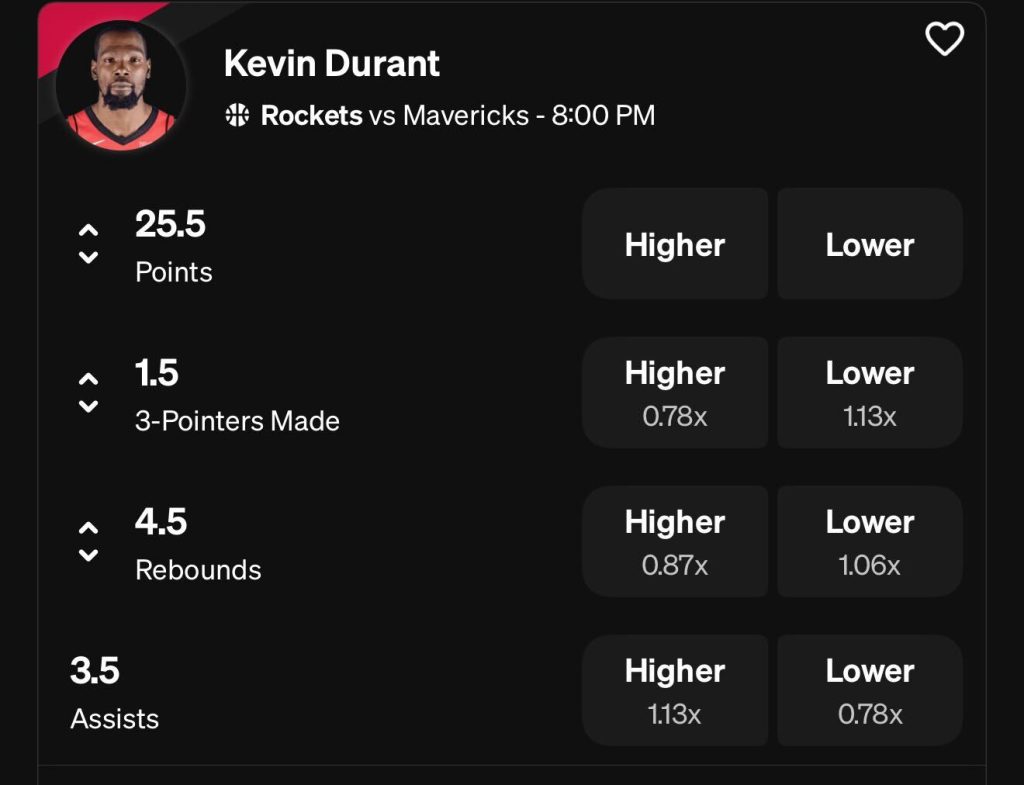Tap the 3.5 Assists stat line
Image resolution: width=1024 pixels, height=785 pixels.
click(114, 692)
